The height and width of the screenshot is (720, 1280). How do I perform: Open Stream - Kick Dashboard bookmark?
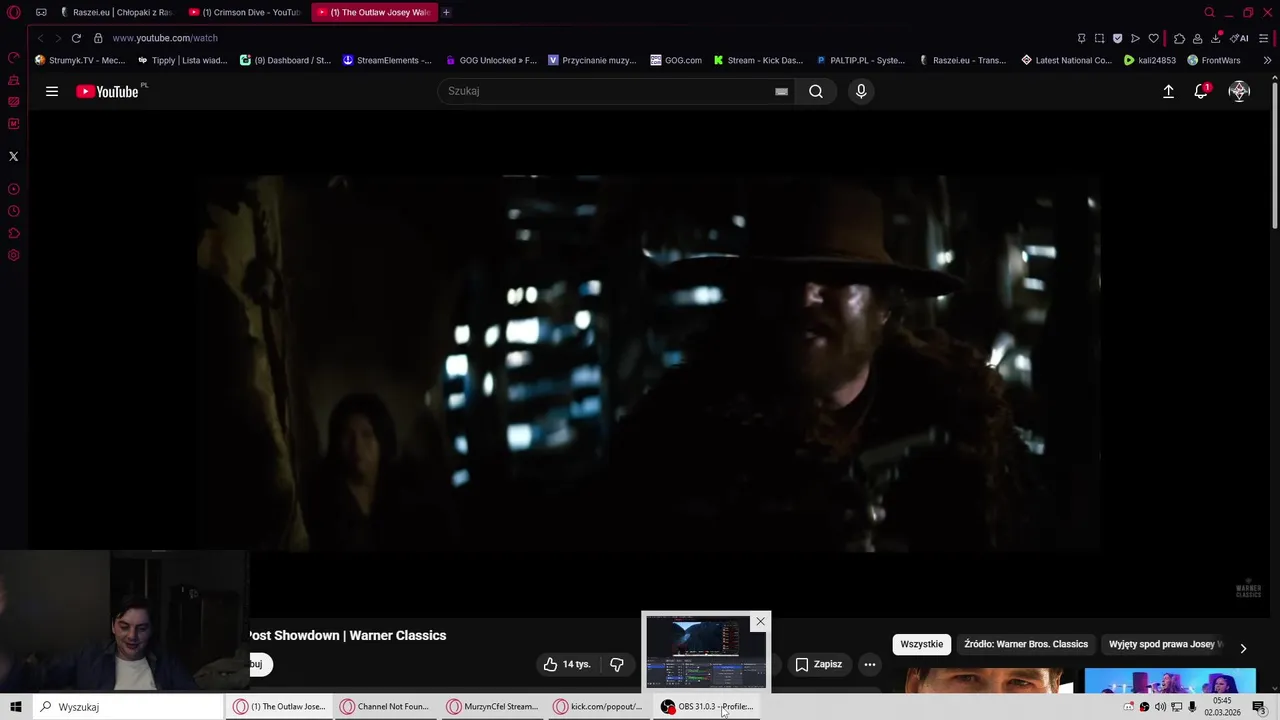758,60
